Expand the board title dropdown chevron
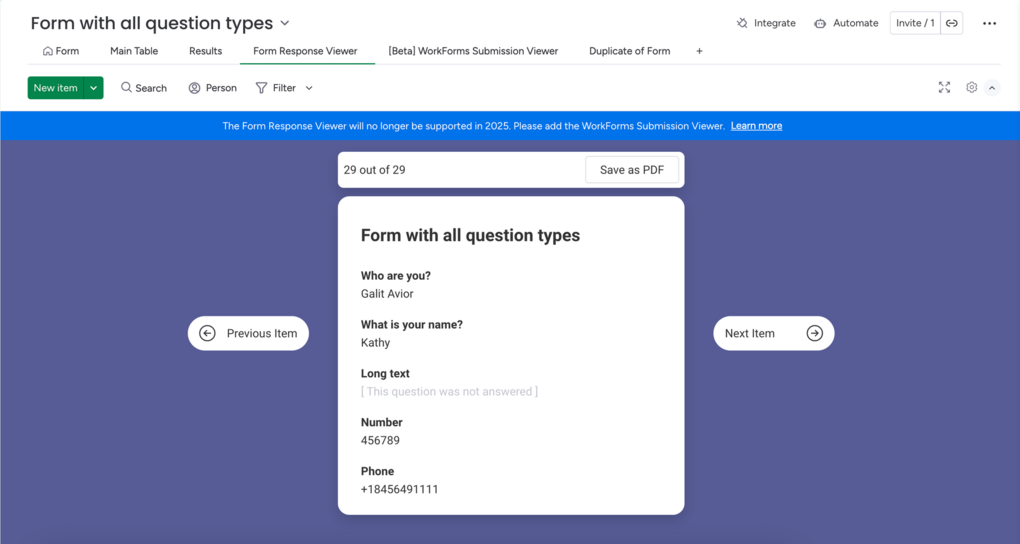Image resolution: width=1020 pixels, height=544 pixels. tap(284, 23)
